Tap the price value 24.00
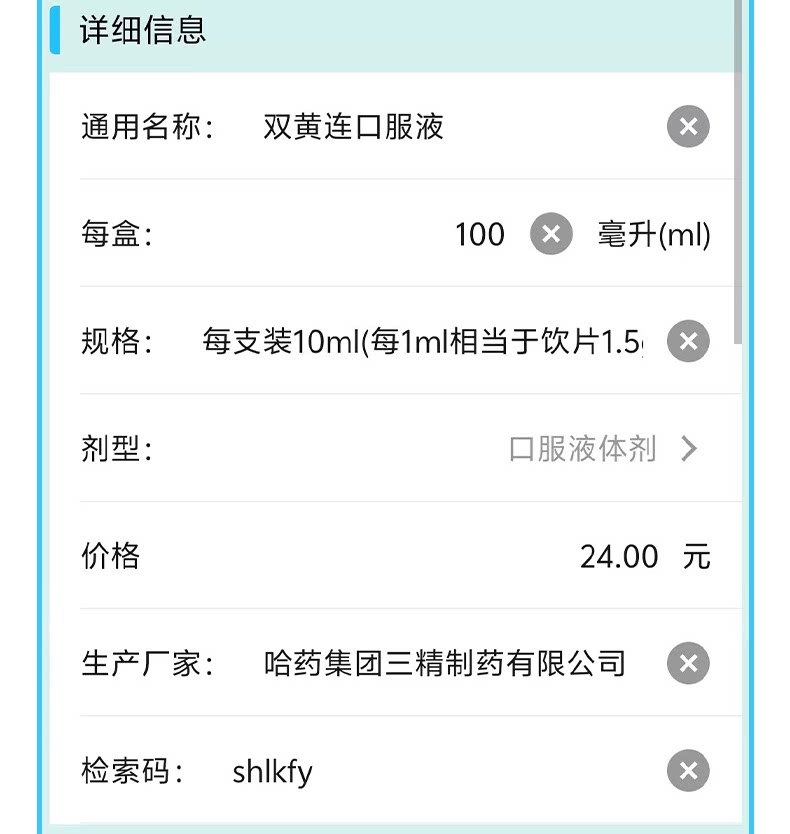 pos(619,556)
